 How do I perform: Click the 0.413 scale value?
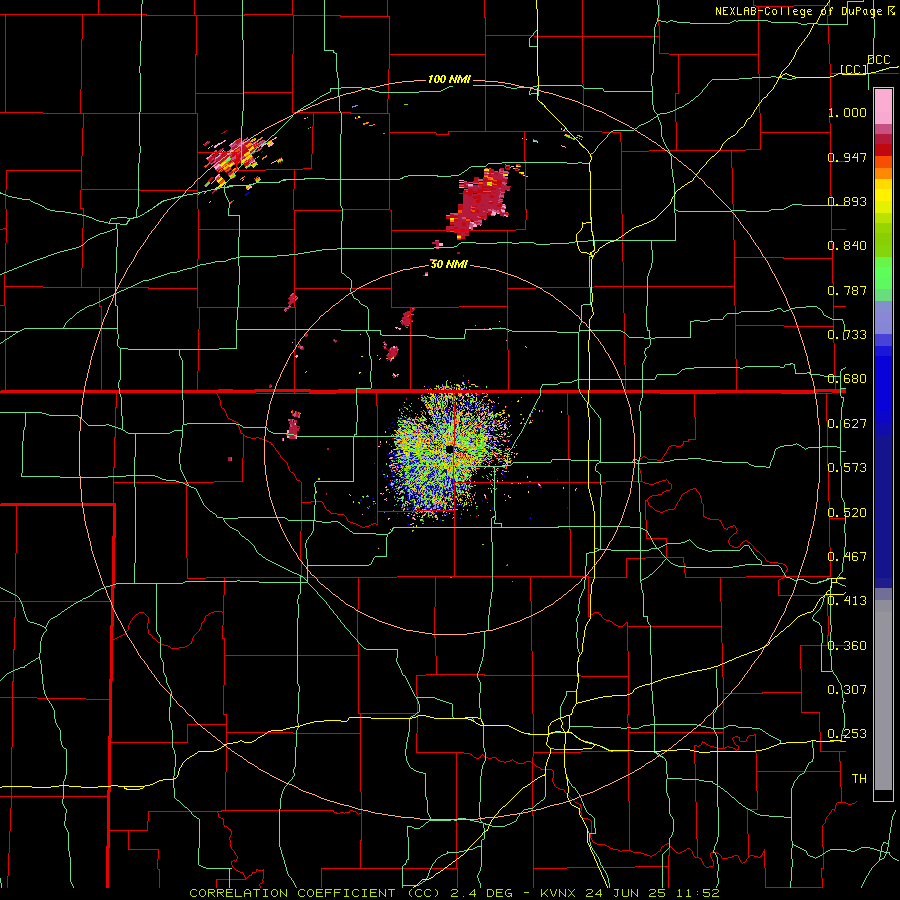coord(847,601)
